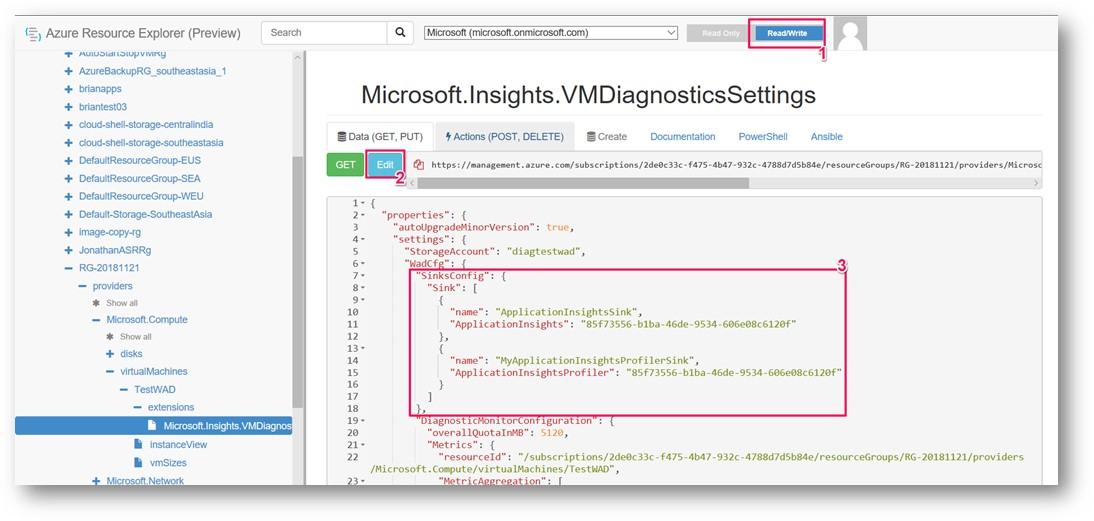Collapse the extensions node
The width and height of the screenshot is (1094, 521).
pyautogui.click(x=138, y=407)
